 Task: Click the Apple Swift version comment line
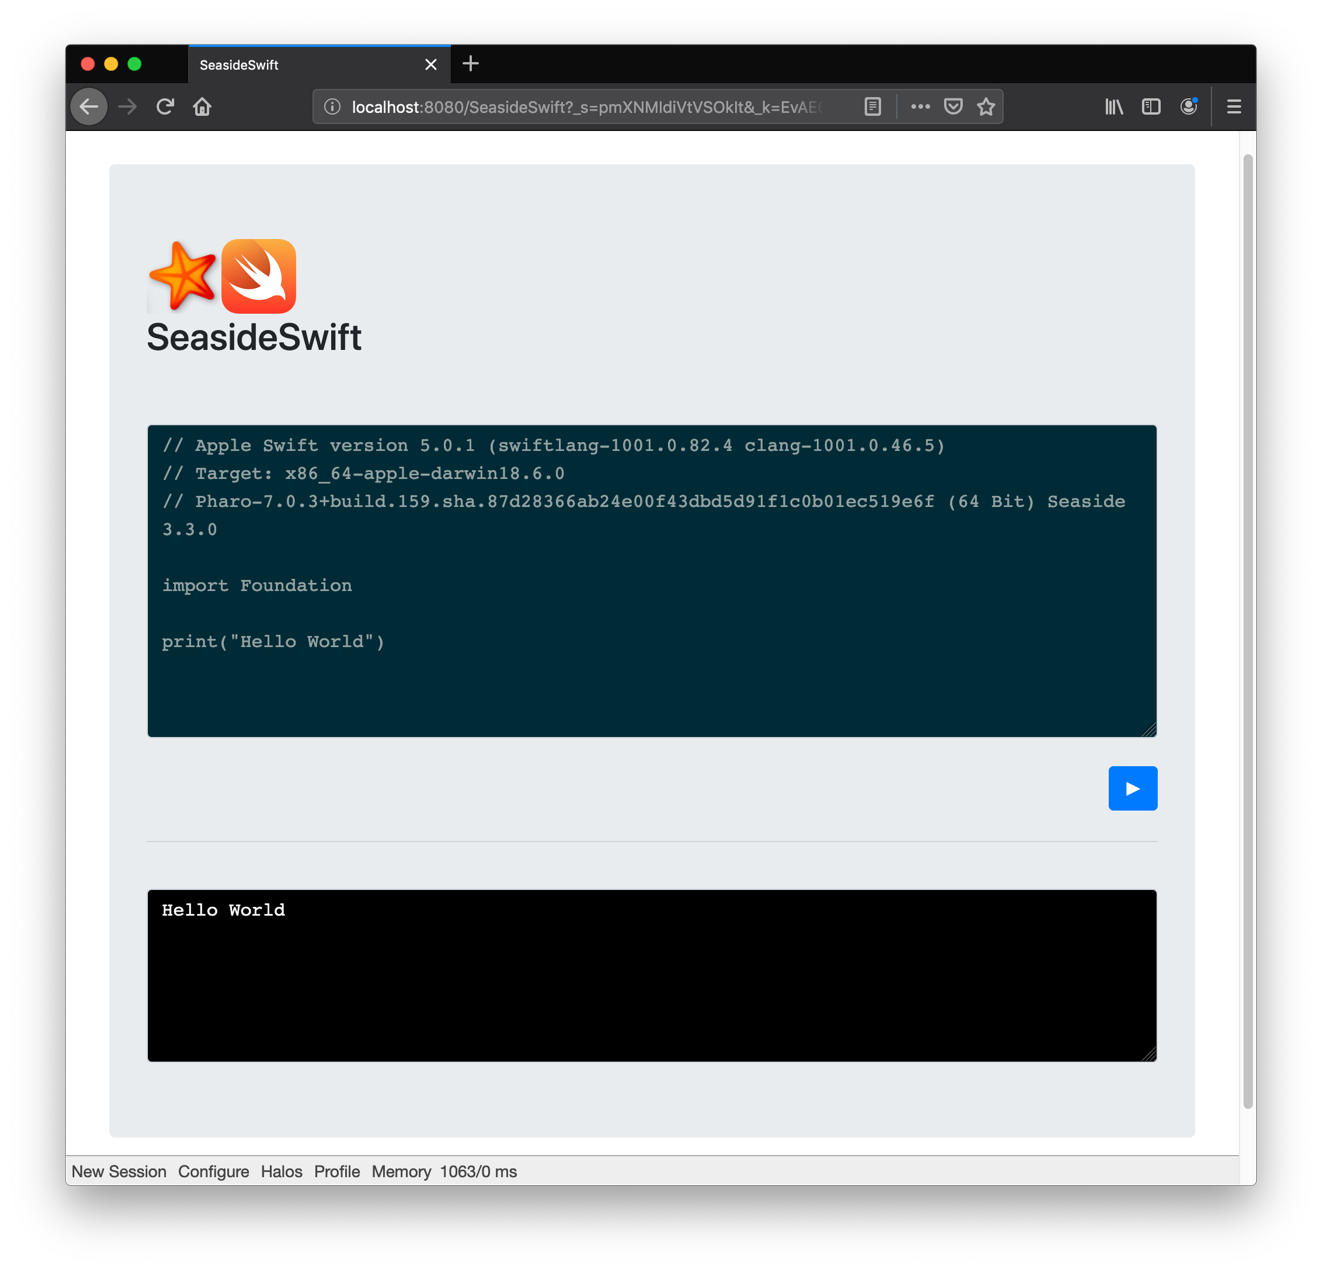554,446
